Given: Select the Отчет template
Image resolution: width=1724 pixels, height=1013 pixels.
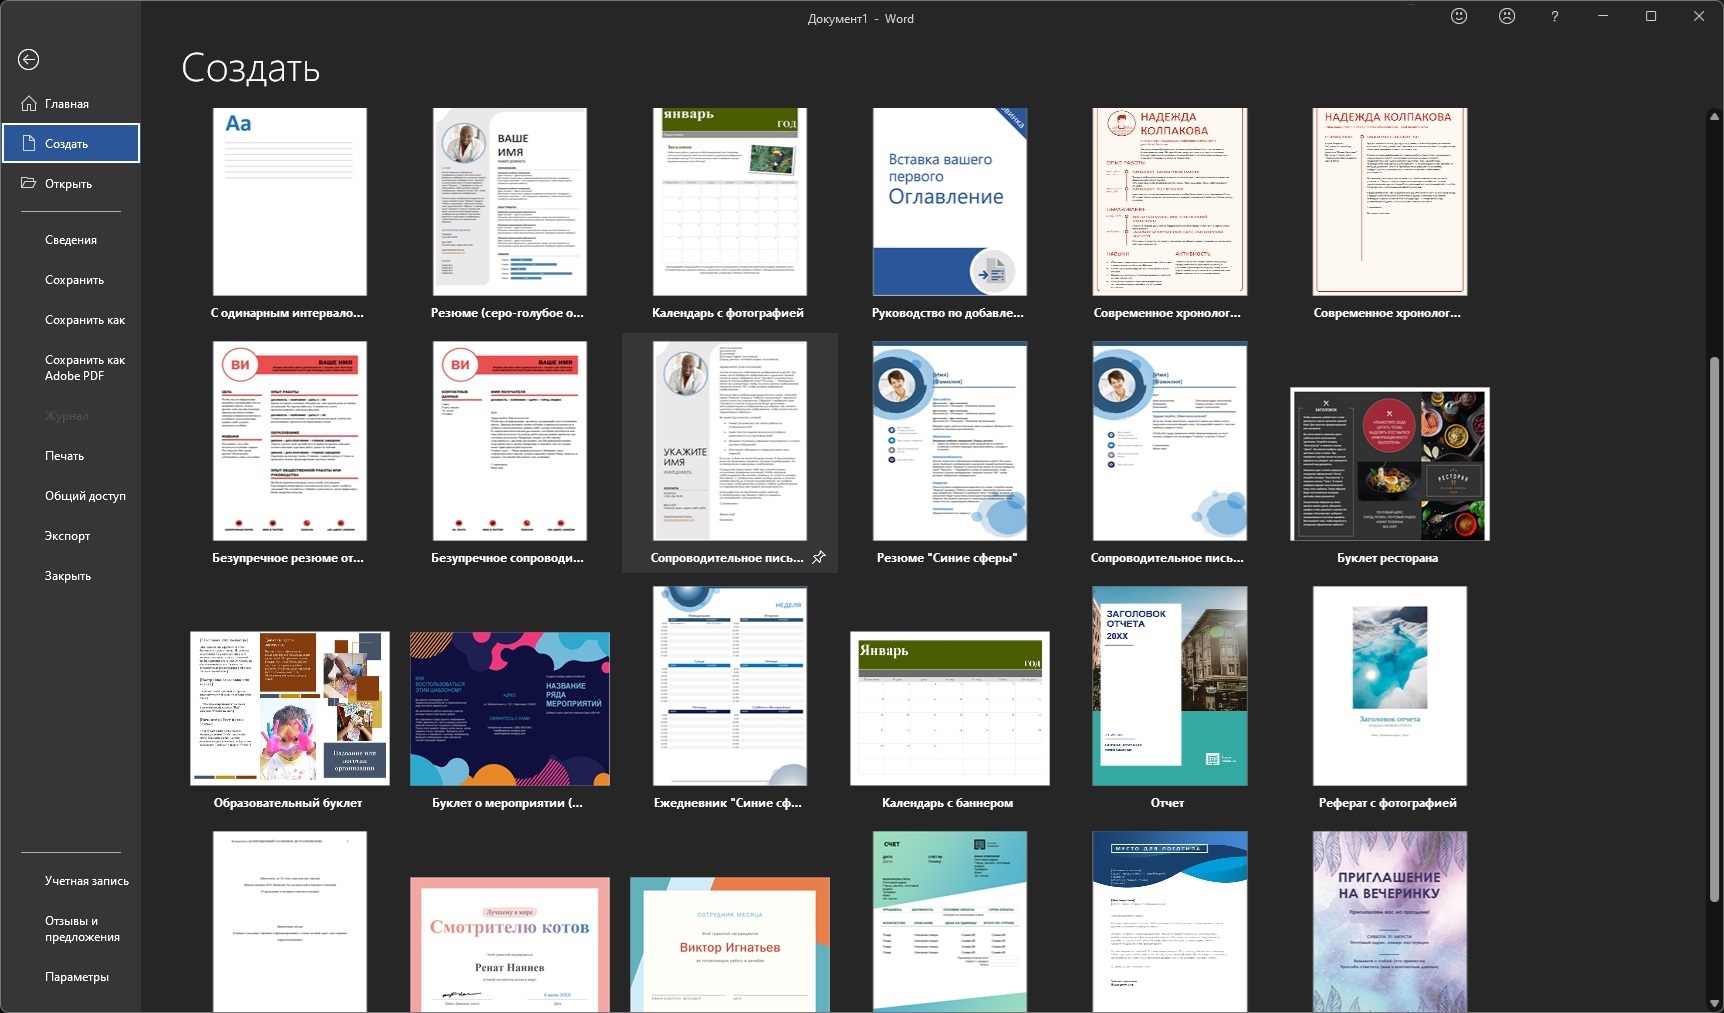Looking at the screenshot, I should [1169, 686].
